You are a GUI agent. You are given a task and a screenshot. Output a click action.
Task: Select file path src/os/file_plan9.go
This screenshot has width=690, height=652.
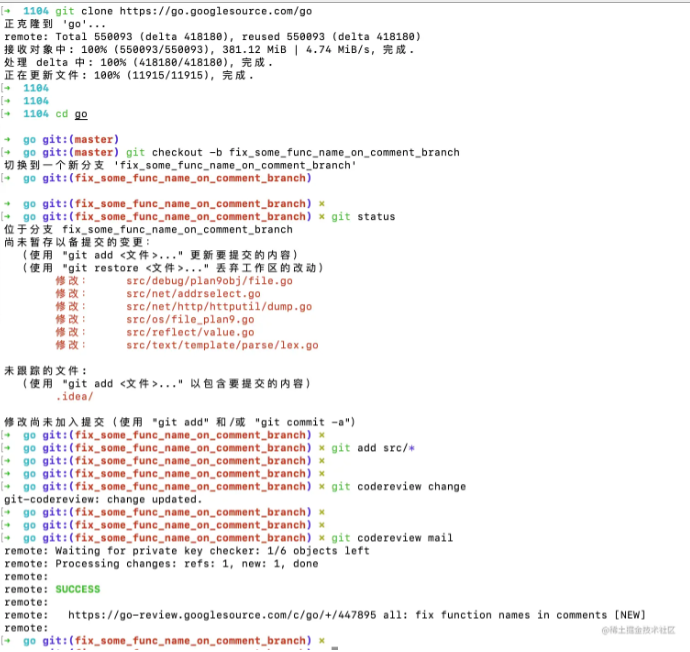(190, 319)
